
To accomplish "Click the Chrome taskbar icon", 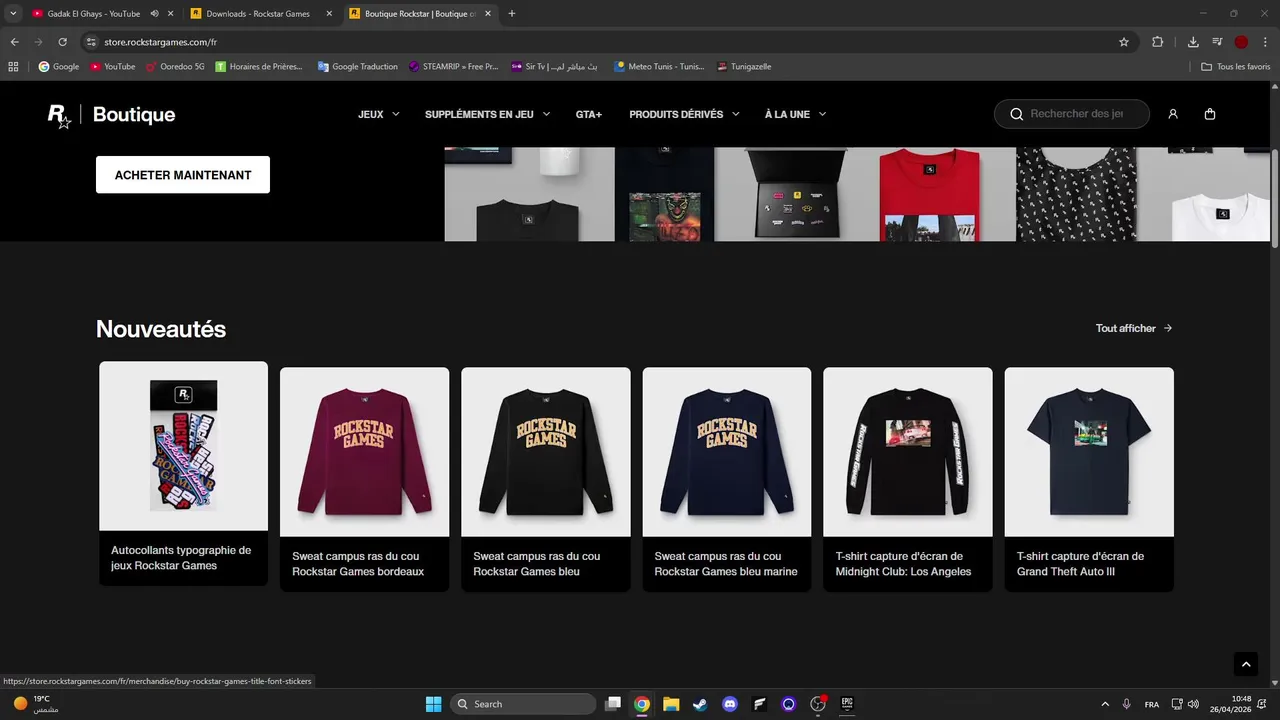I will coord(642,704).
